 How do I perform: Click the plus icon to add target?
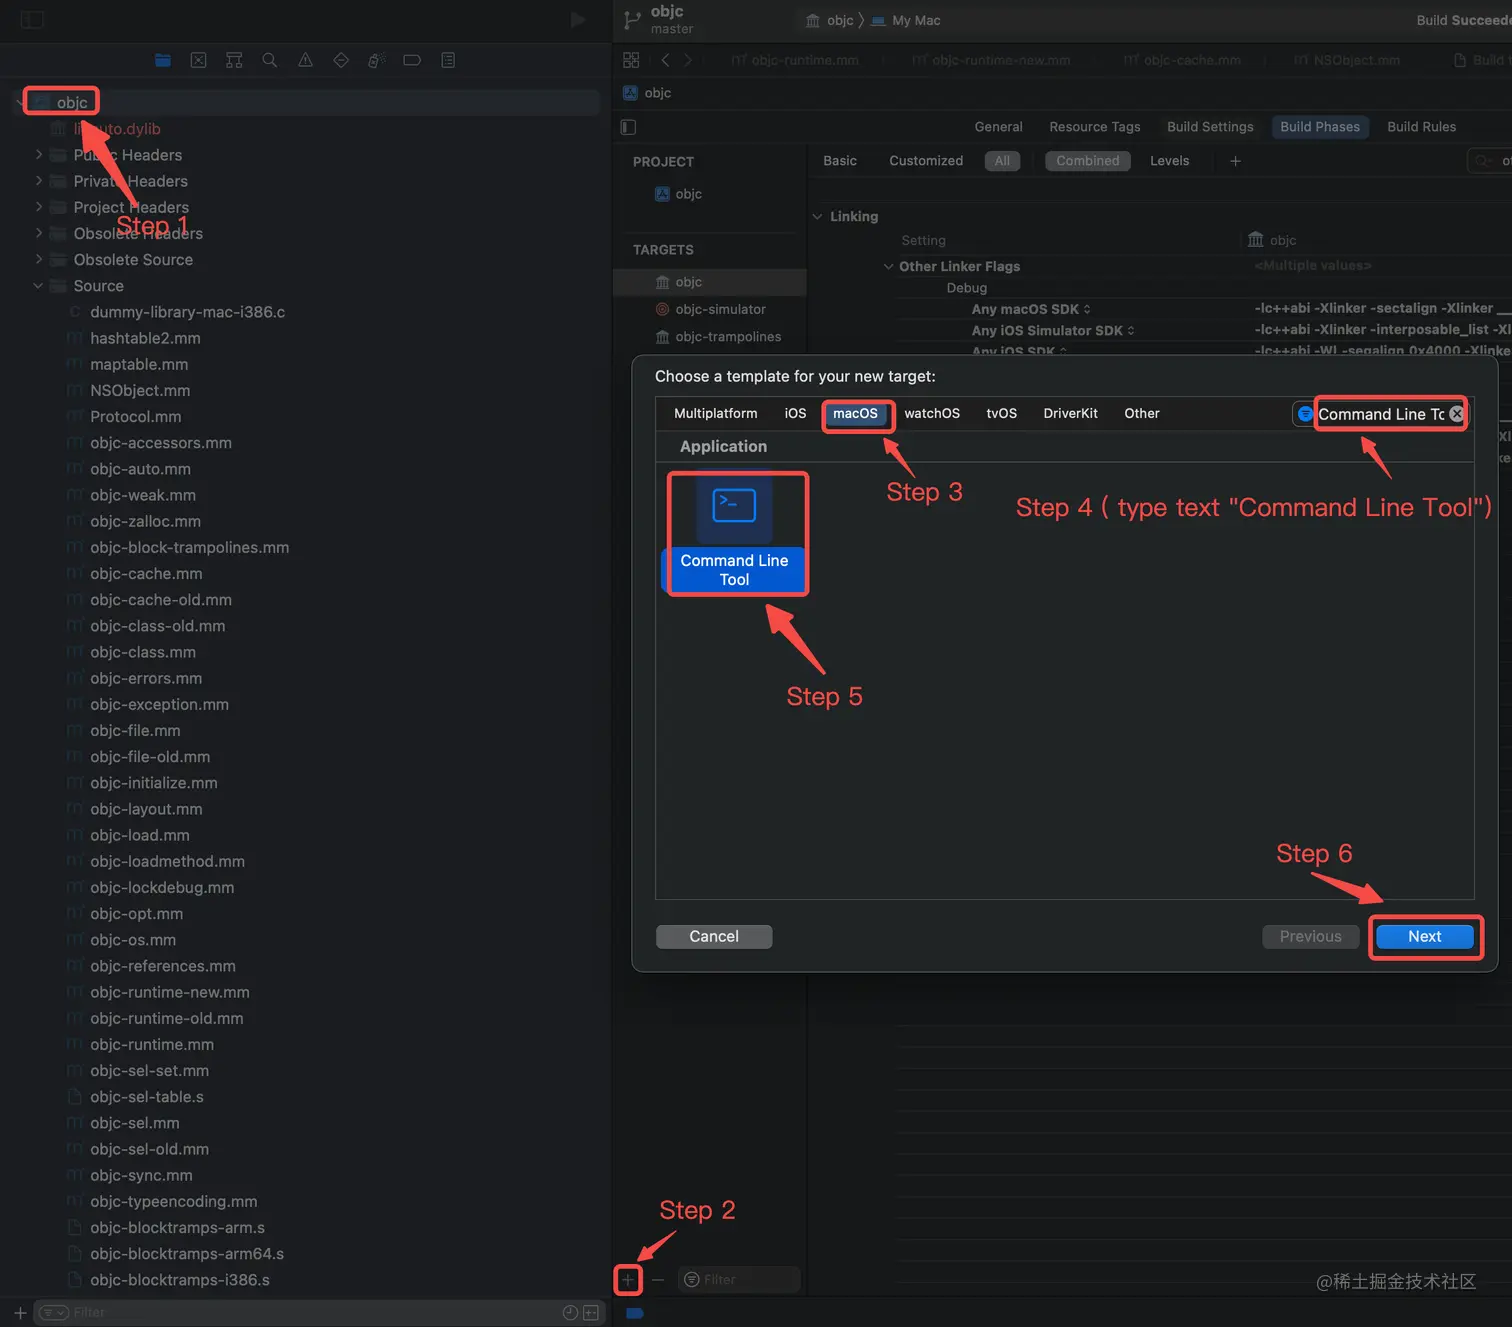[628, 1279]
